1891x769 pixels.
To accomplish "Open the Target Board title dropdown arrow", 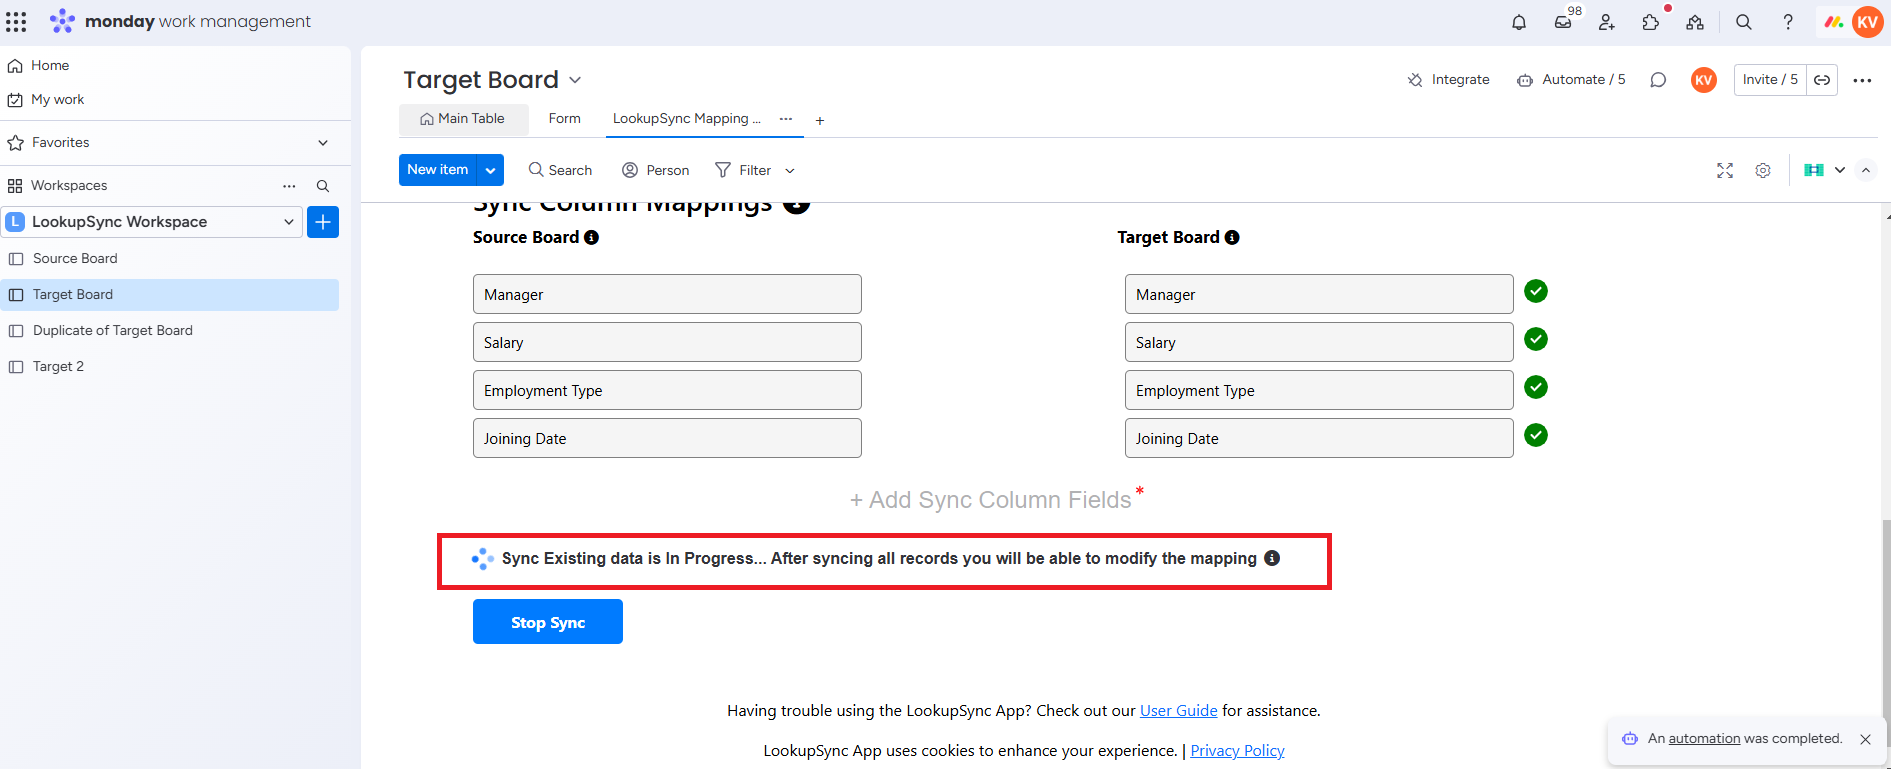I will point(575,80).
